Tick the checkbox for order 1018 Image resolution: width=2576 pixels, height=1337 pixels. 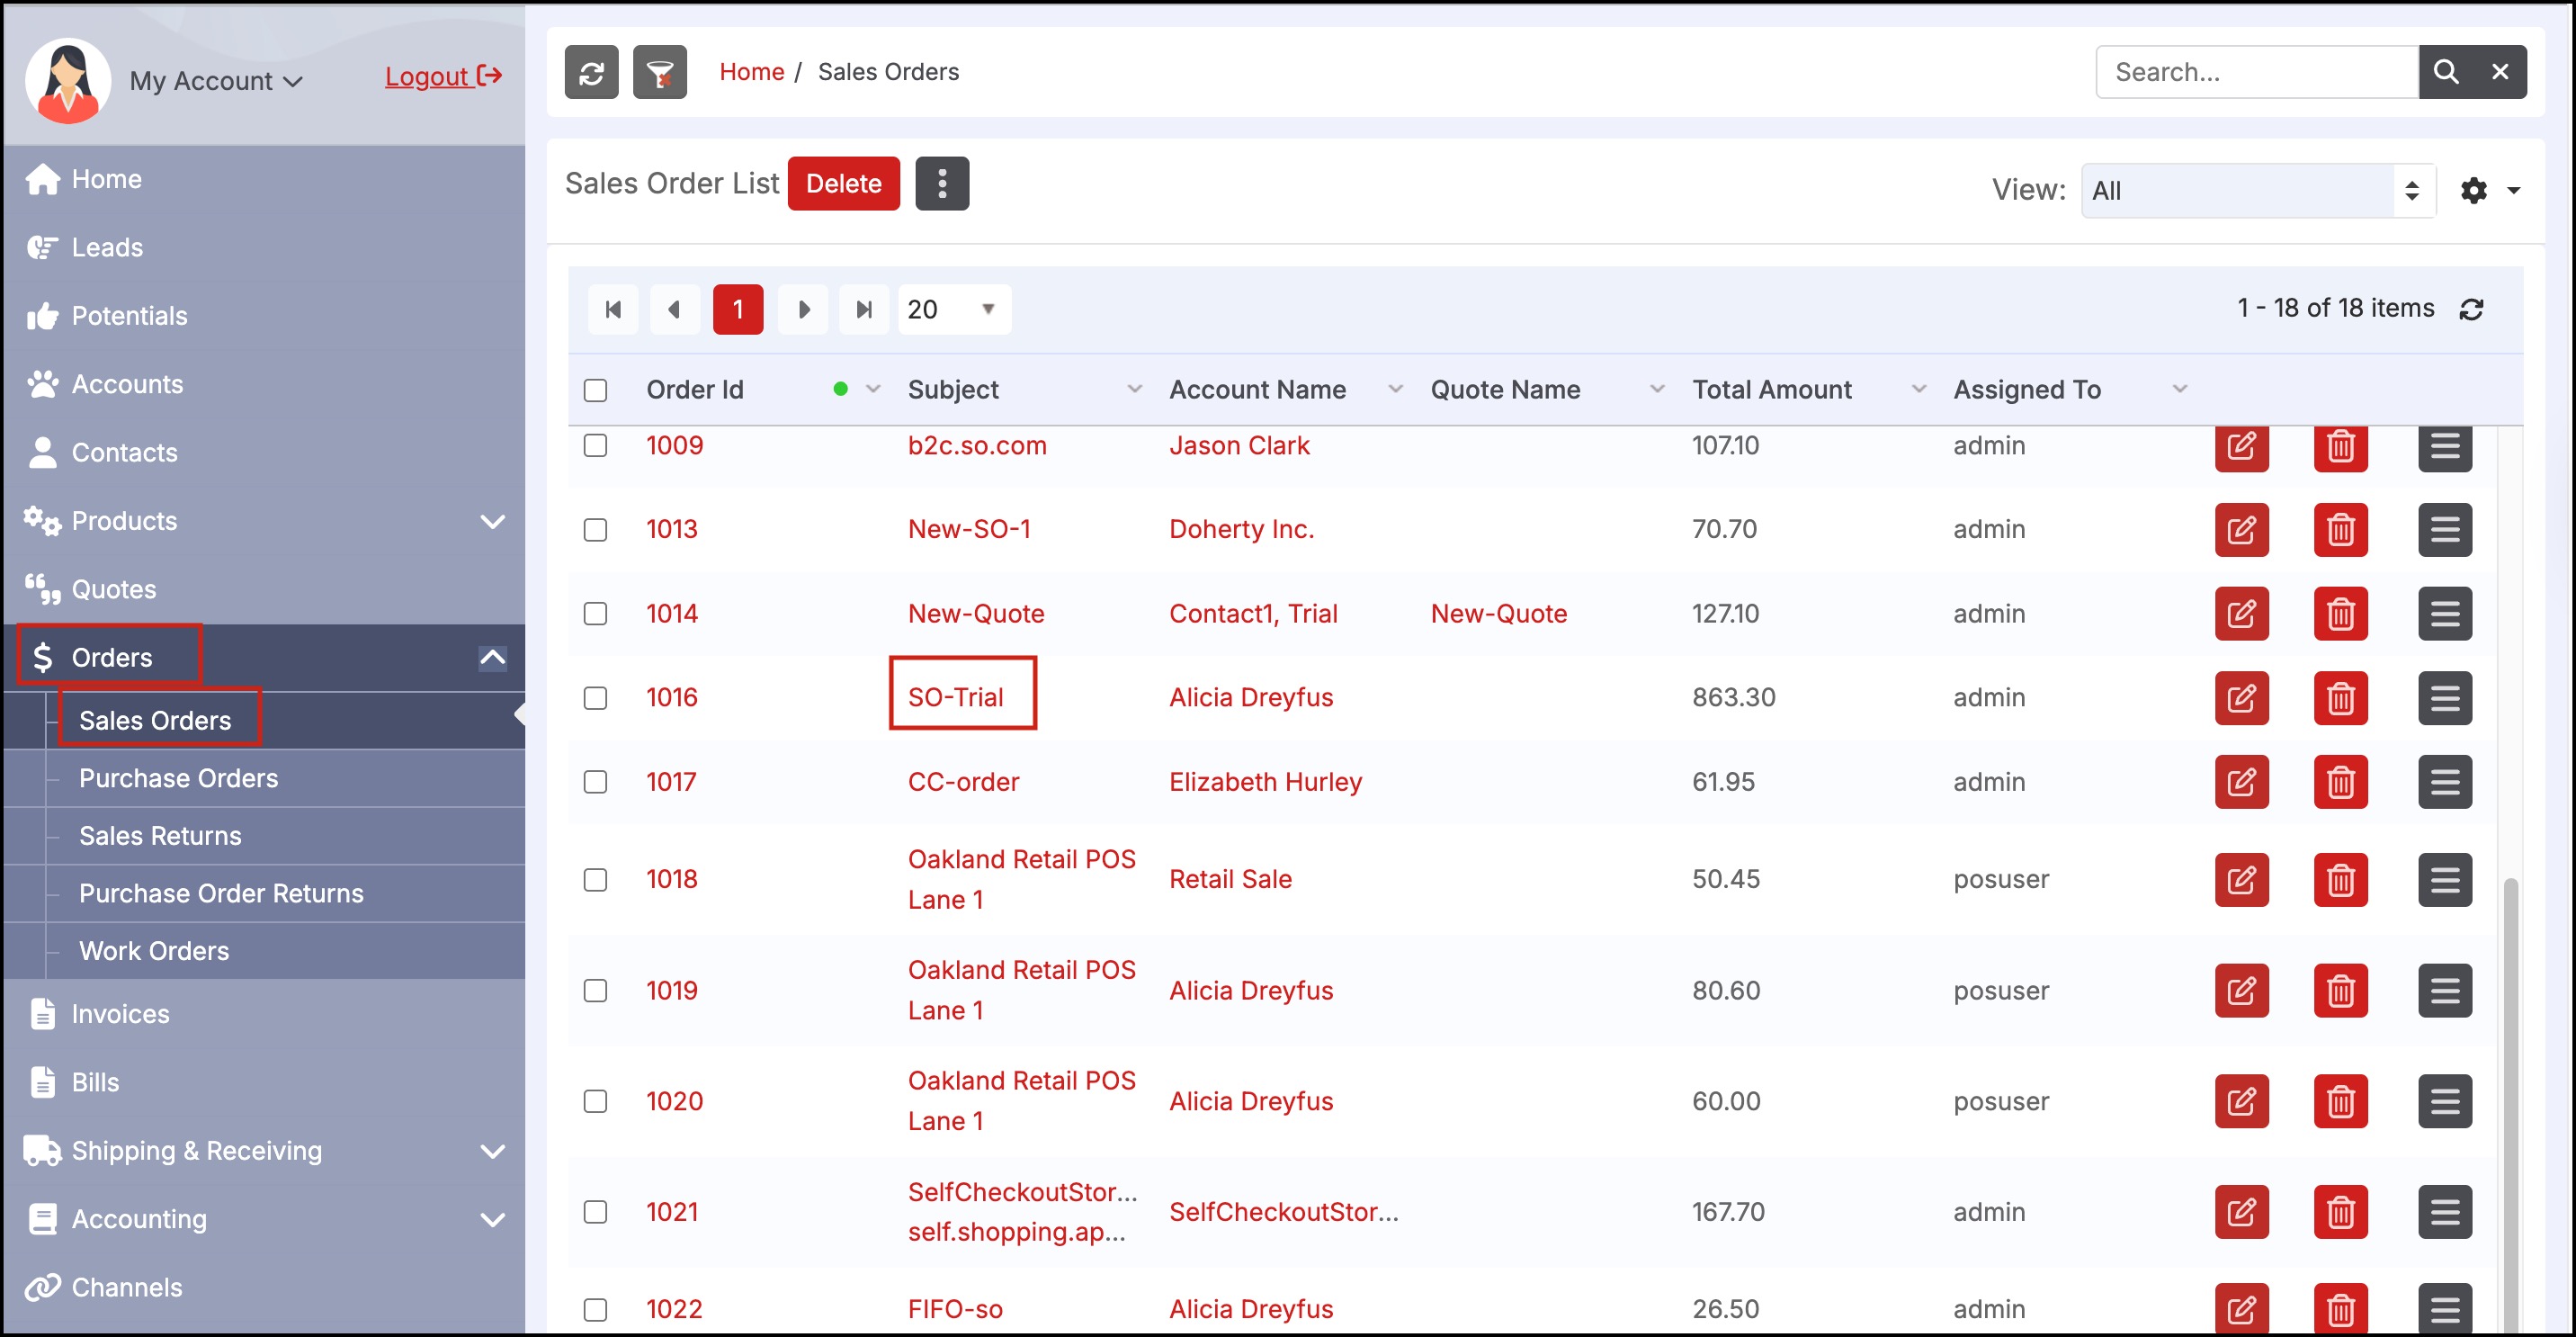click(x=595, y=880)
